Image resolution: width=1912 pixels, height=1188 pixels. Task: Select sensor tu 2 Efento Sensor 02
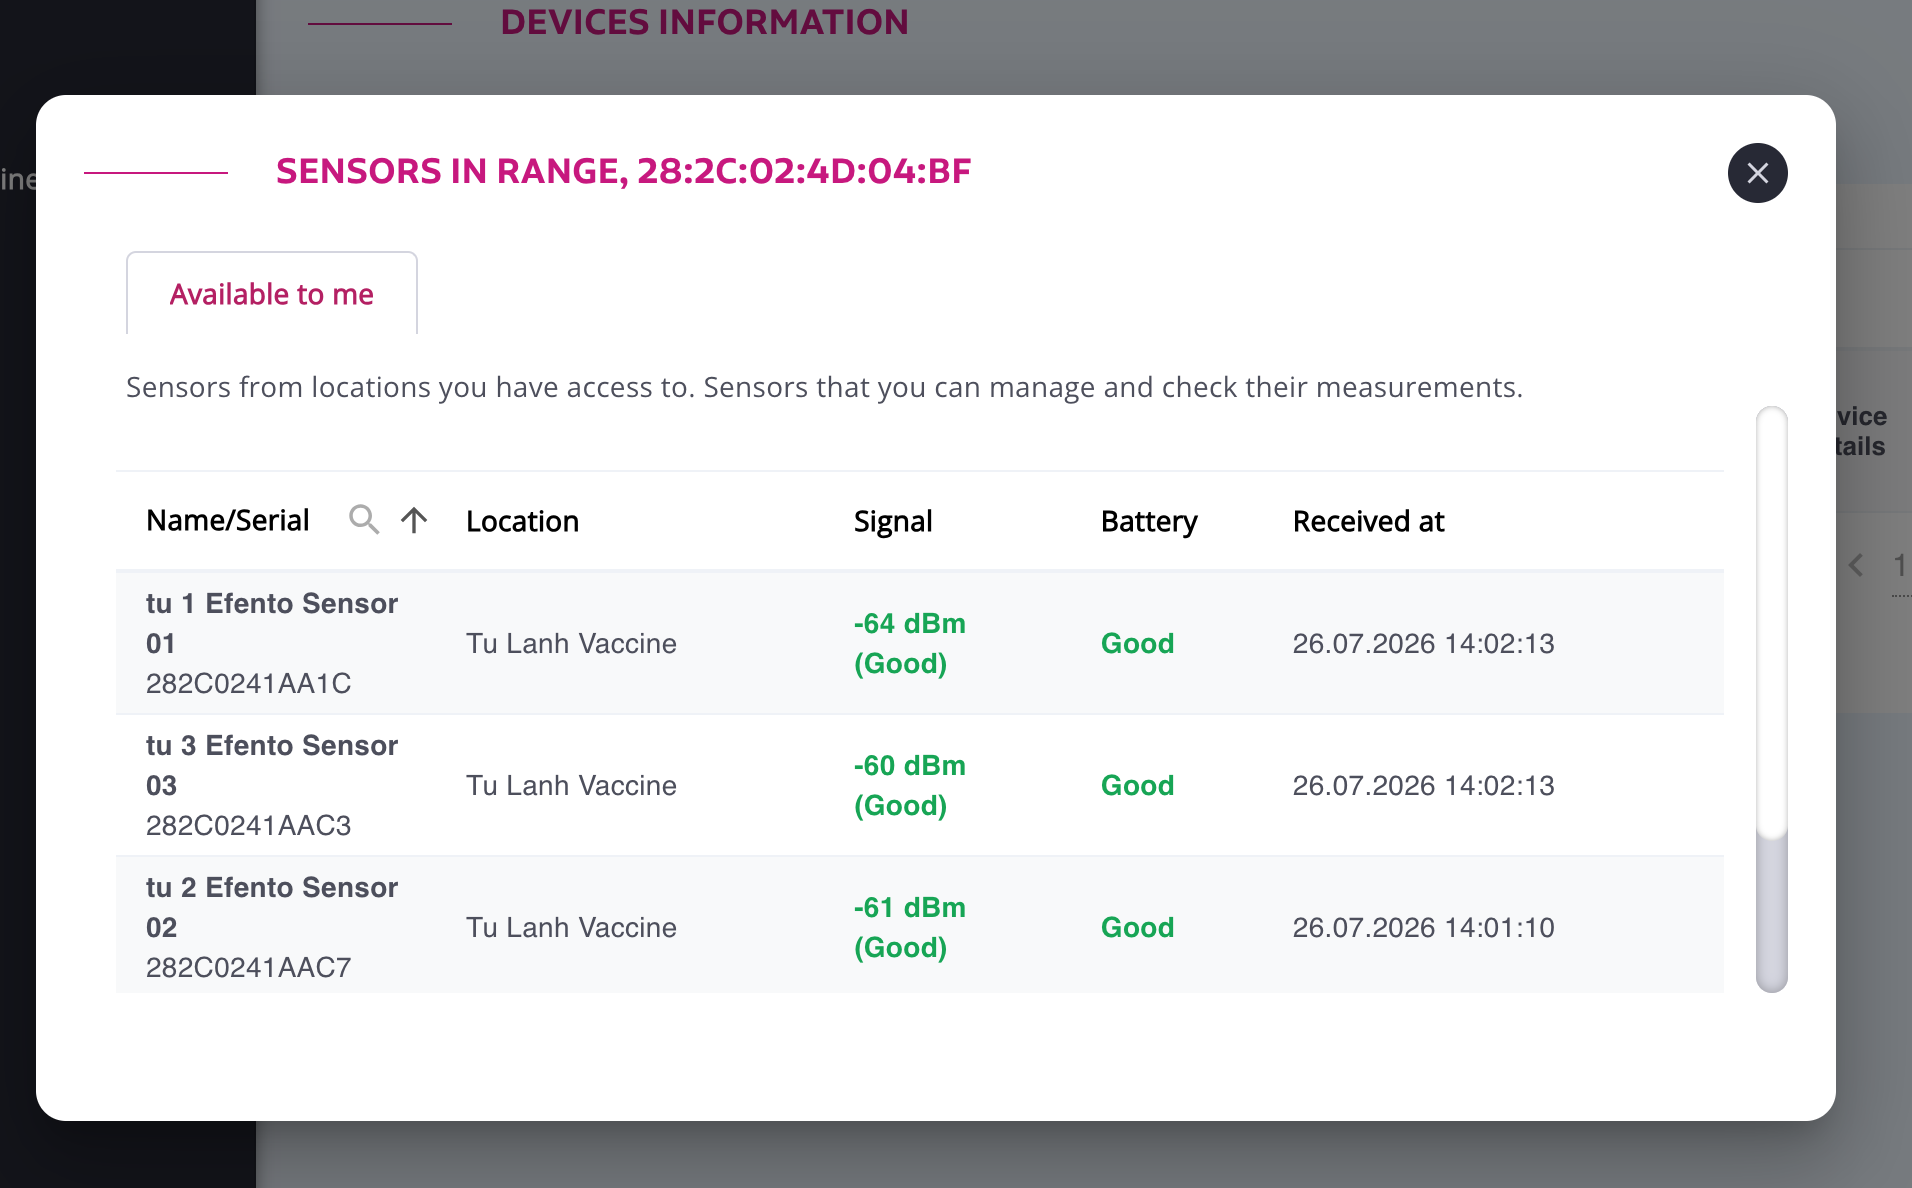click(272, 907)
